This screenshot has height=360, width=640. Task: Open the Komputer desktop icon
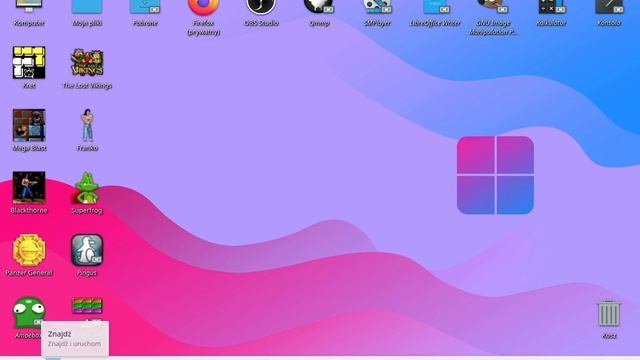coord(29,6)
